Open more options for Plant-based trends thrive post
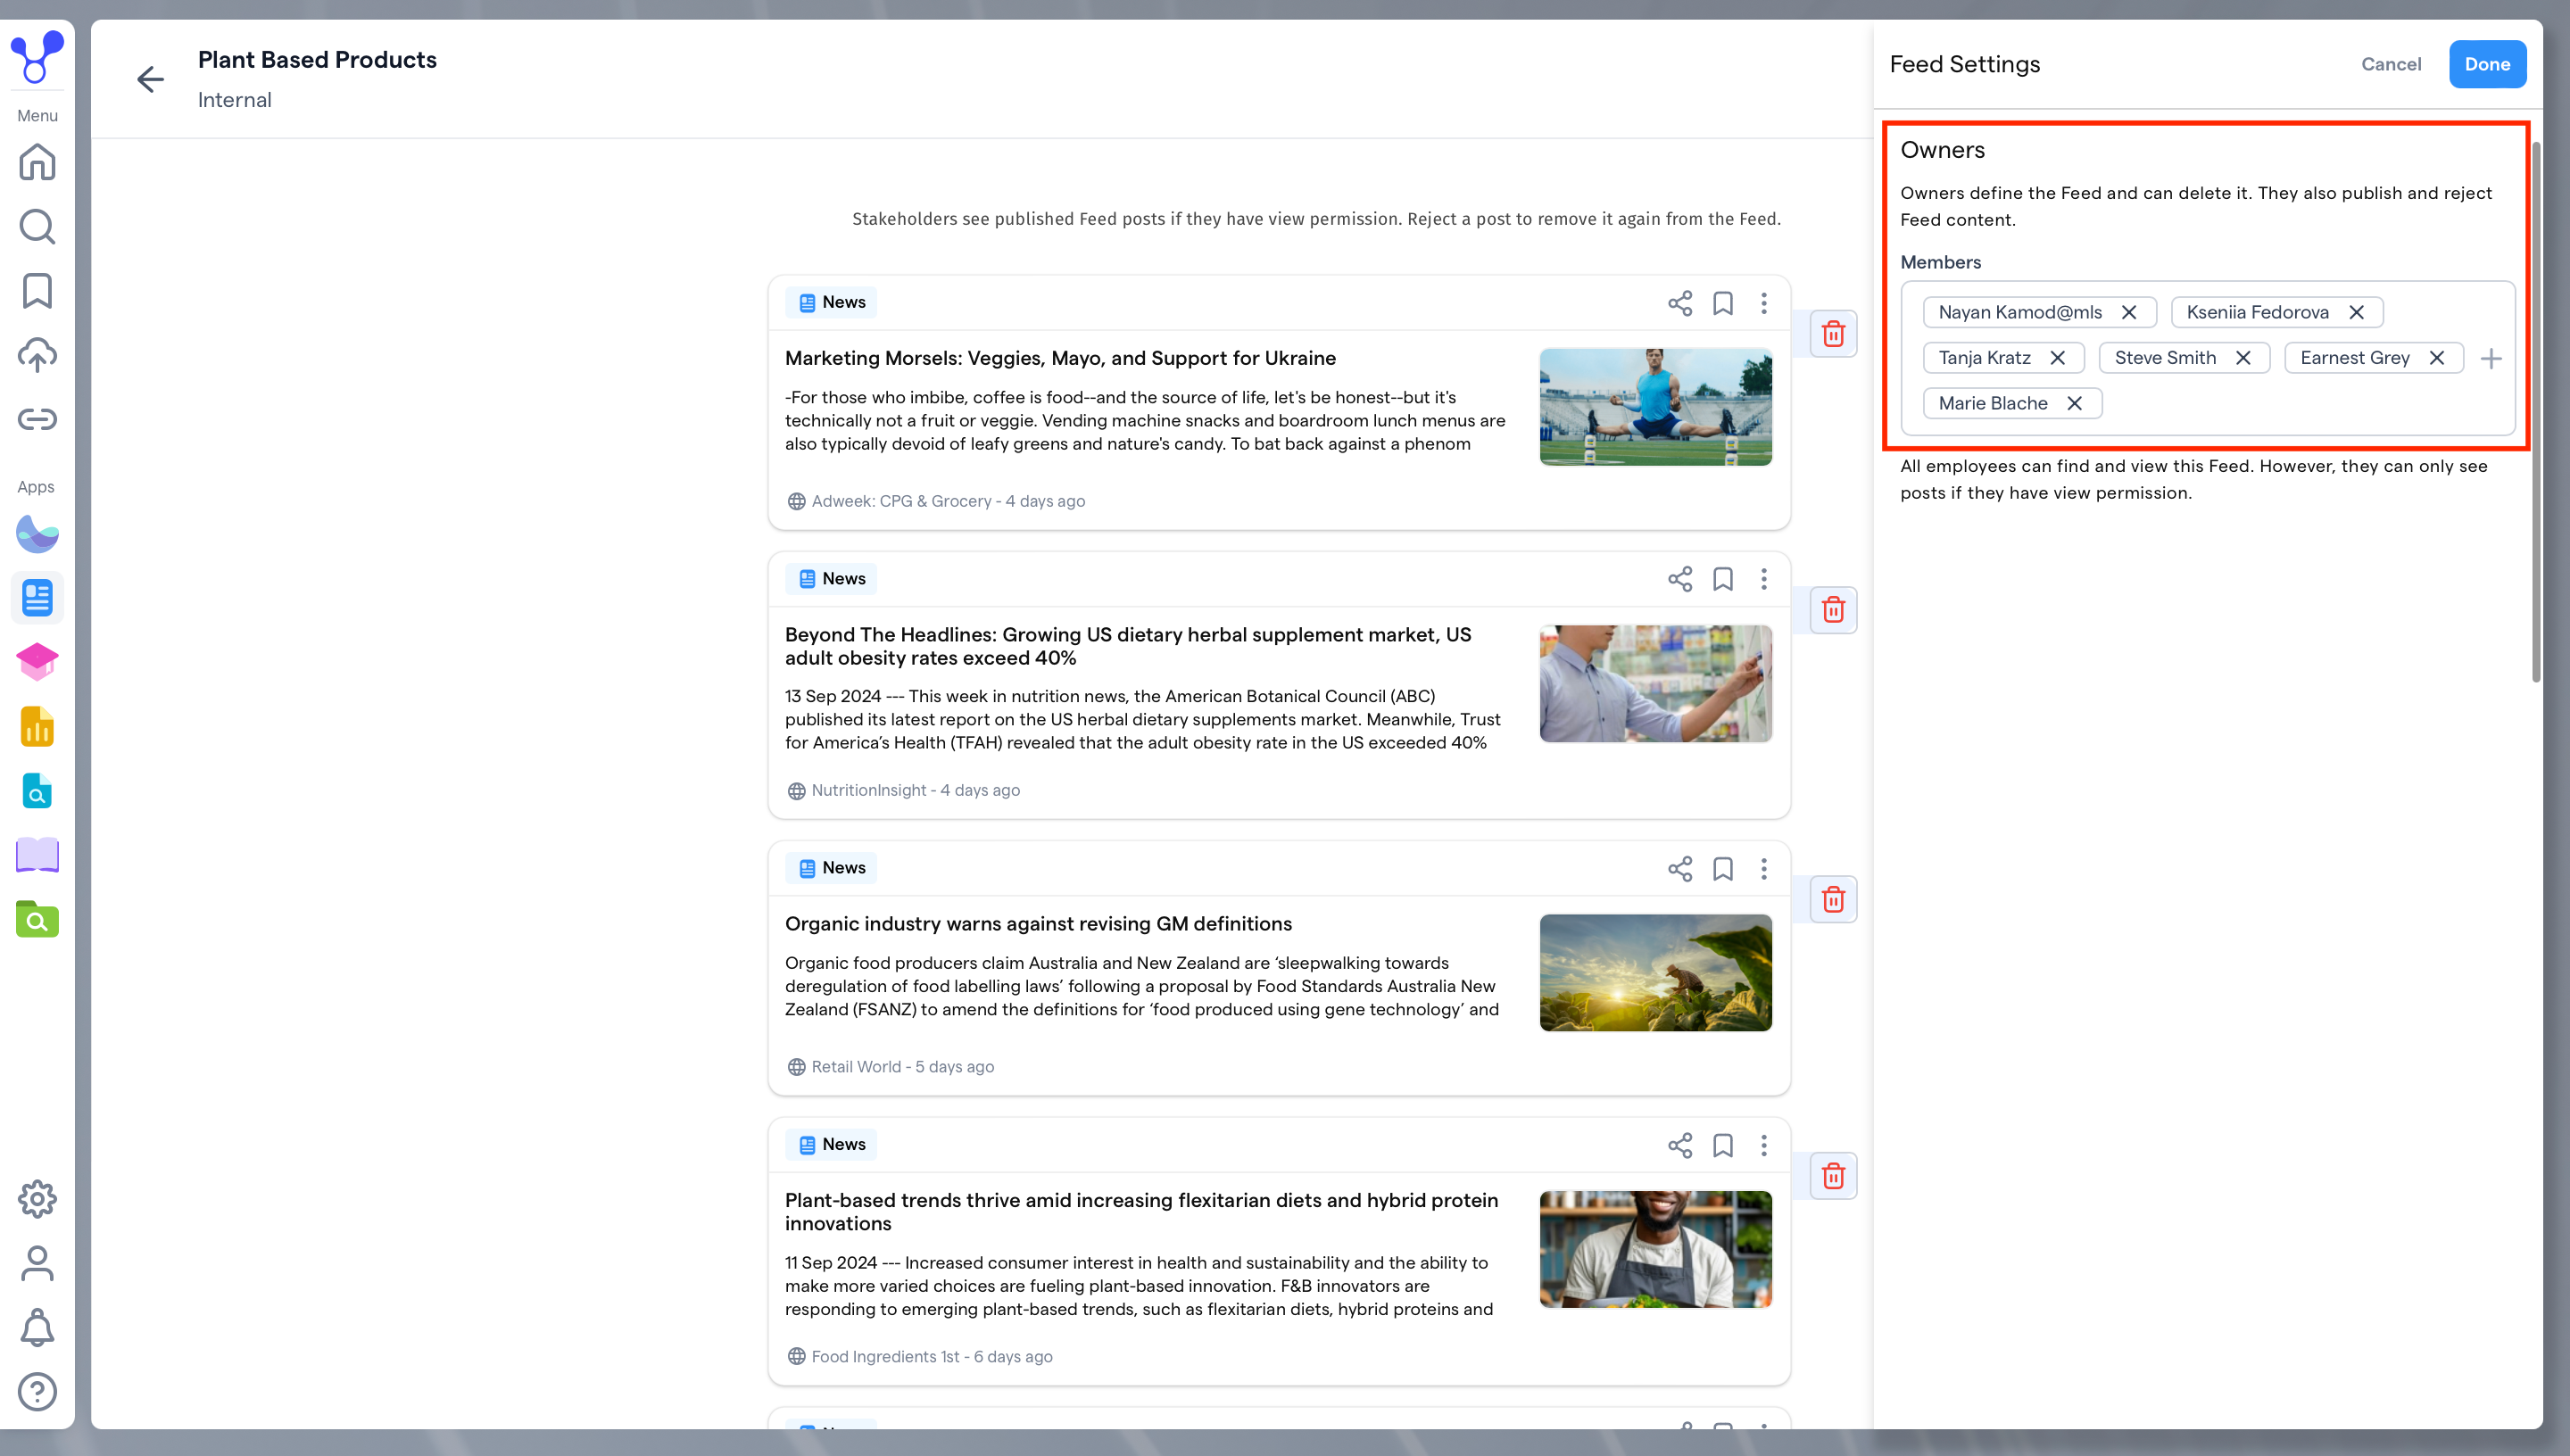The width and height of the screenshot is (2570, 1456). 1764,1145
